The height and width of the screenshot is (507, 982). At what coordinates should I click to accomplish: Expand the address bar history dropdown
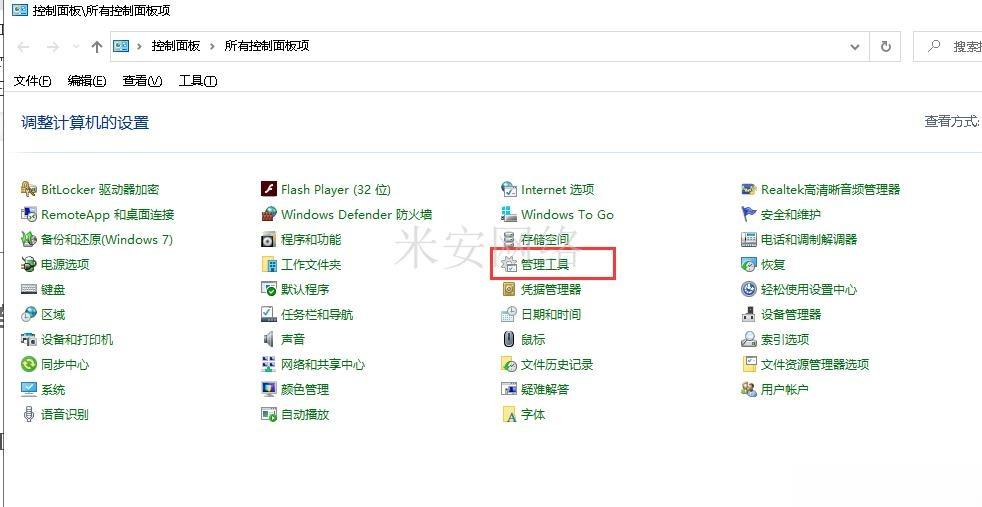pyautogui.click(x=855, y=46)
